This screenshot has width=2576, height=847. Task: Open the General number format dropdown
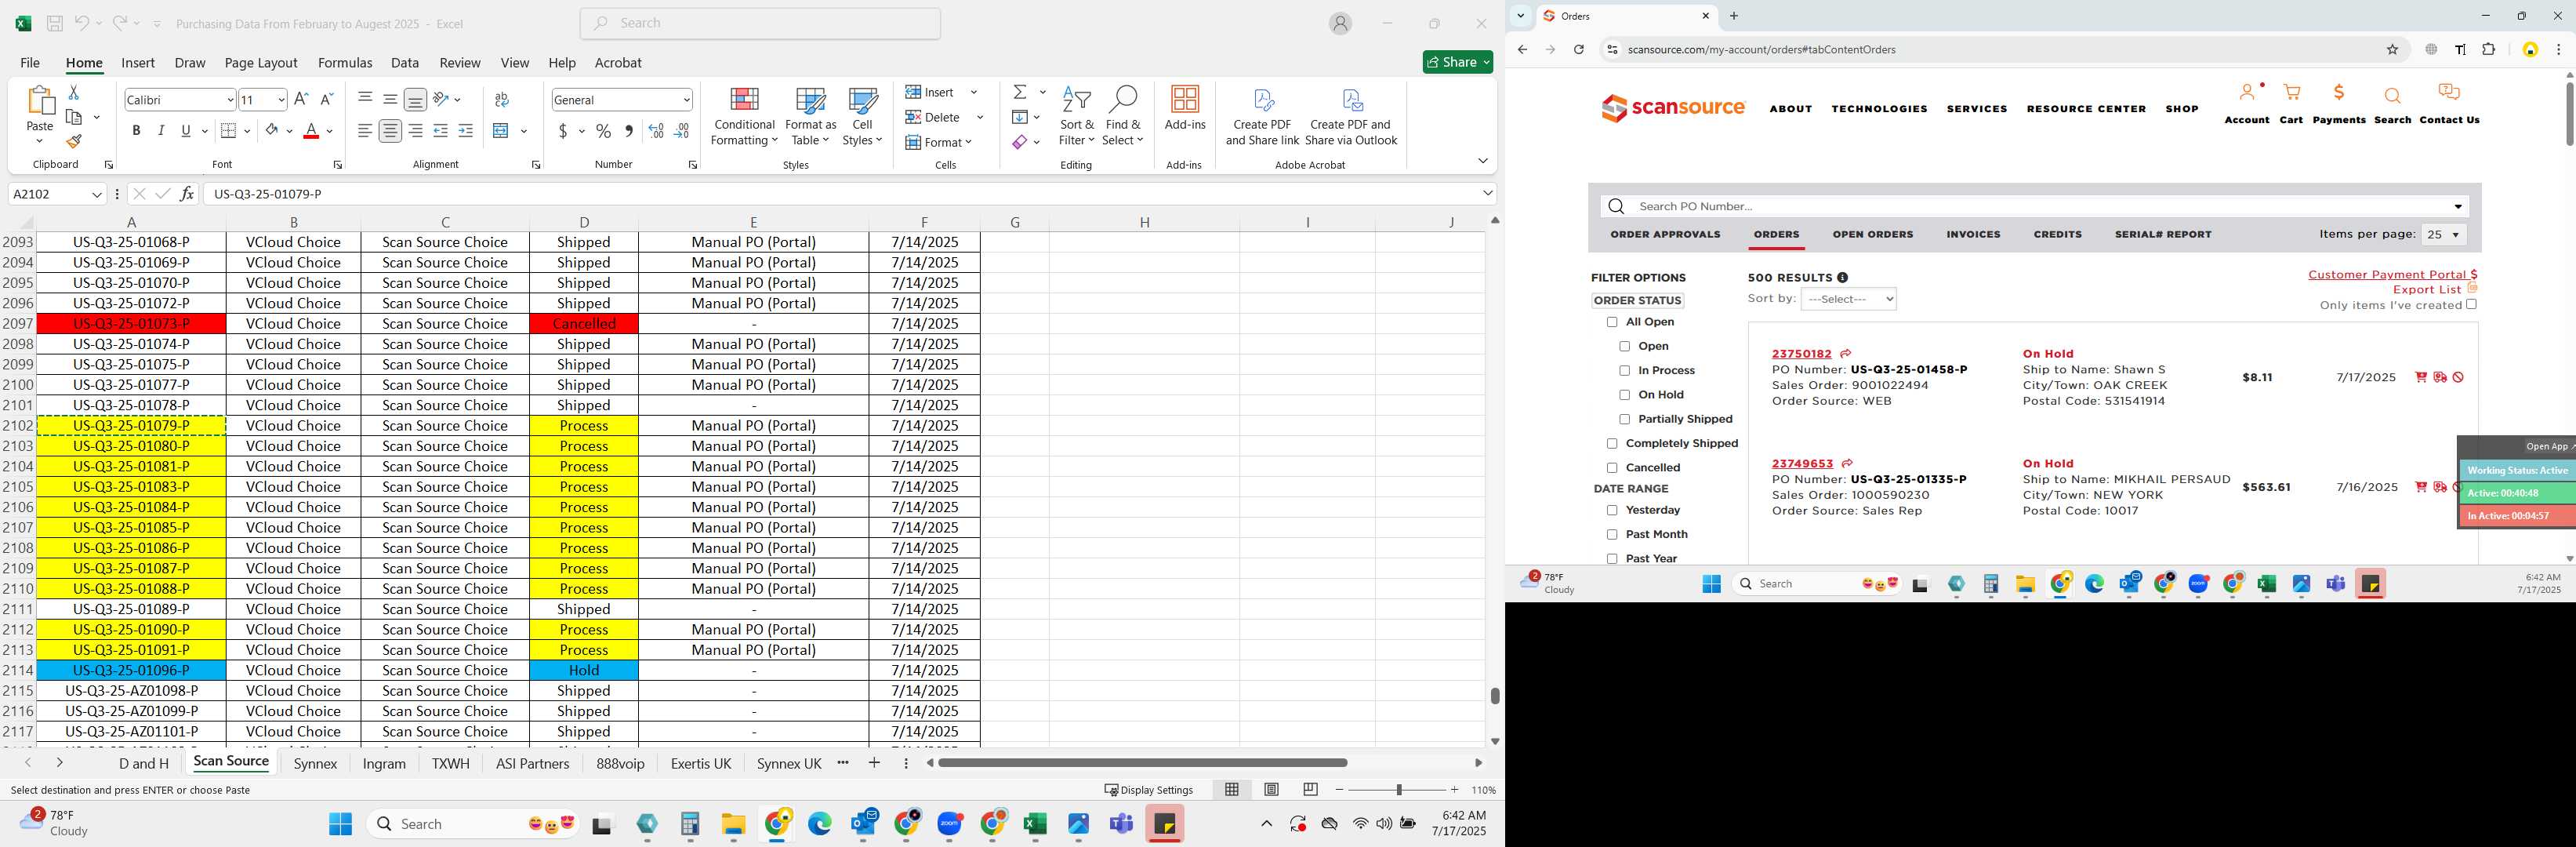click(686, 100)
